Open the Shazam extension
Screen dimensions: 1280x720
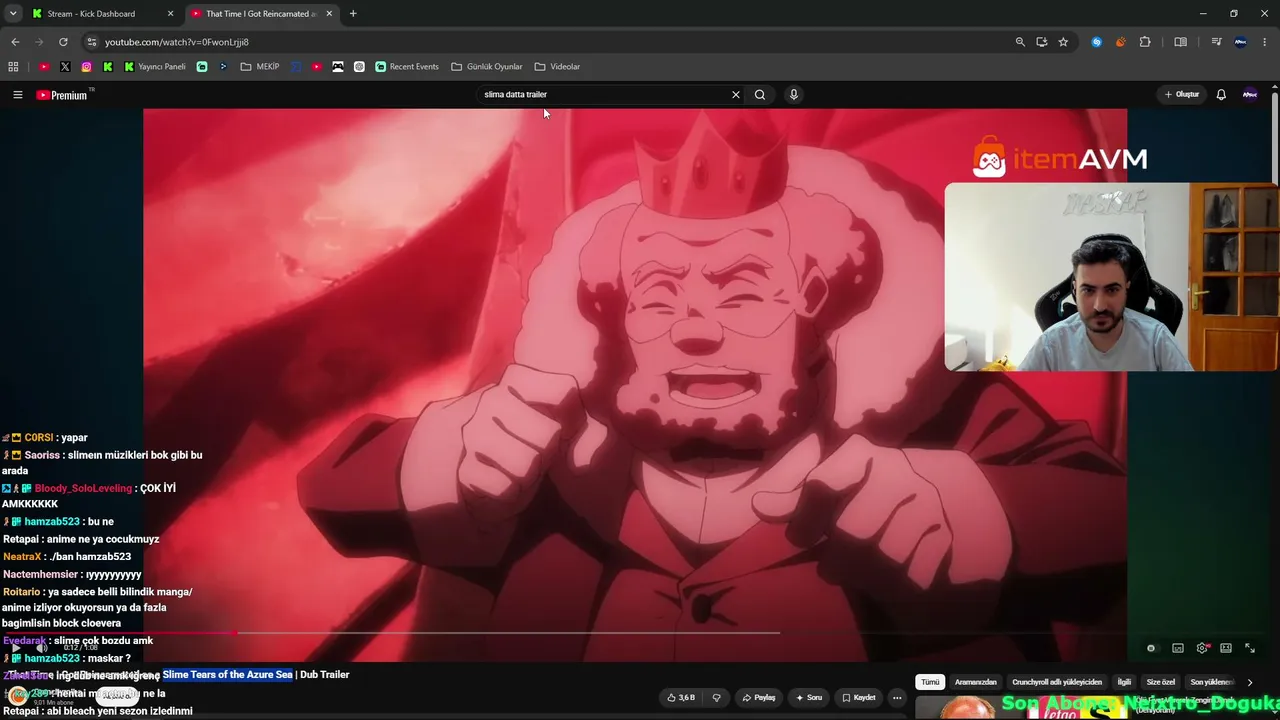point(1097,42)
